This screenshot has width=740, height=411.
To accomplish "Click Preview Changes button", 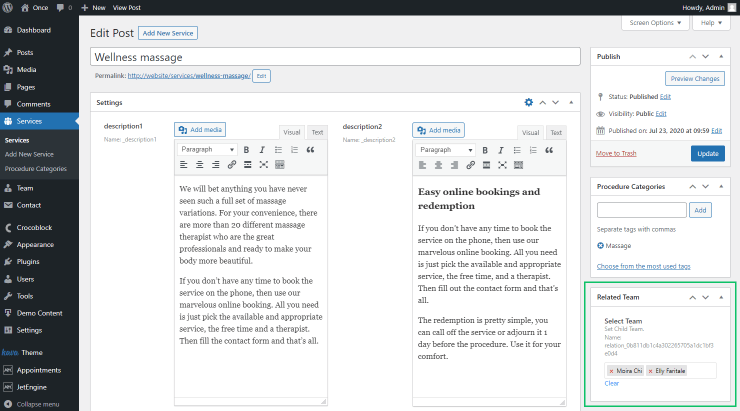I will [695, 79].
